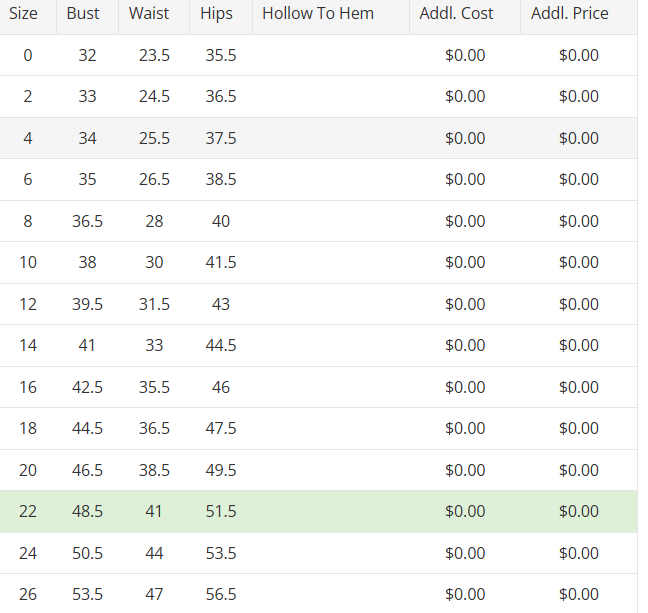Click Hollow To Hem cell for size 10
Image resolution: width=648 pixels, height=613 pixels.
pyautogui.click(x=330, y=263)
